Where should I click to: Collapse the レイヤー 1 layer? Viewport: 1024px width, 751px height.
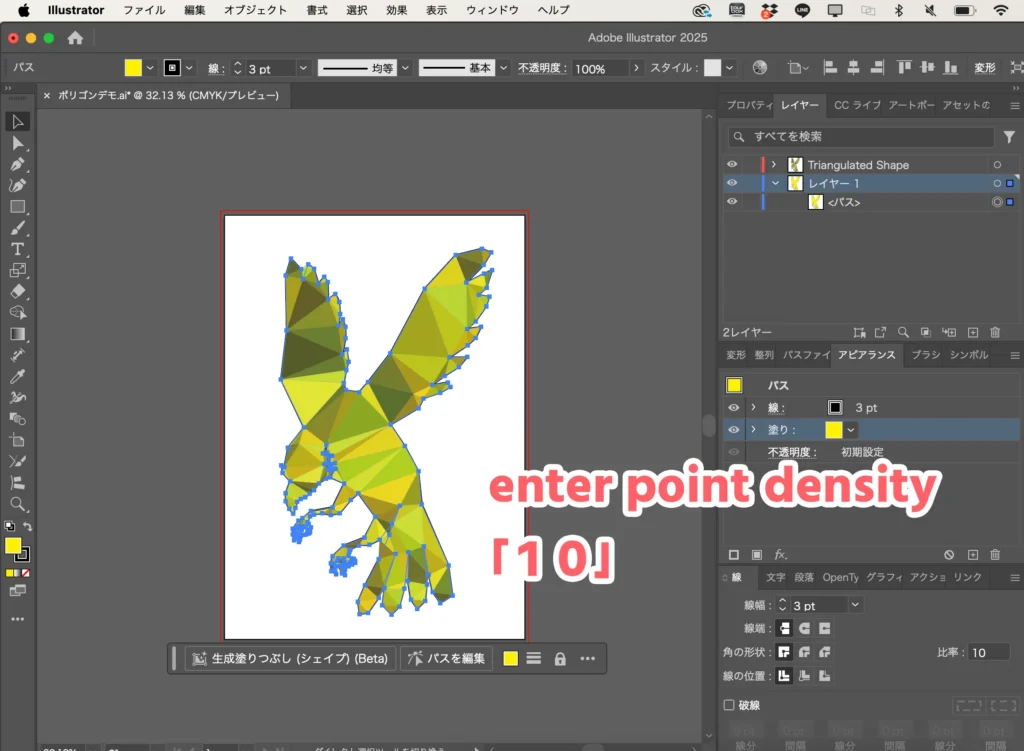(775, 184)
